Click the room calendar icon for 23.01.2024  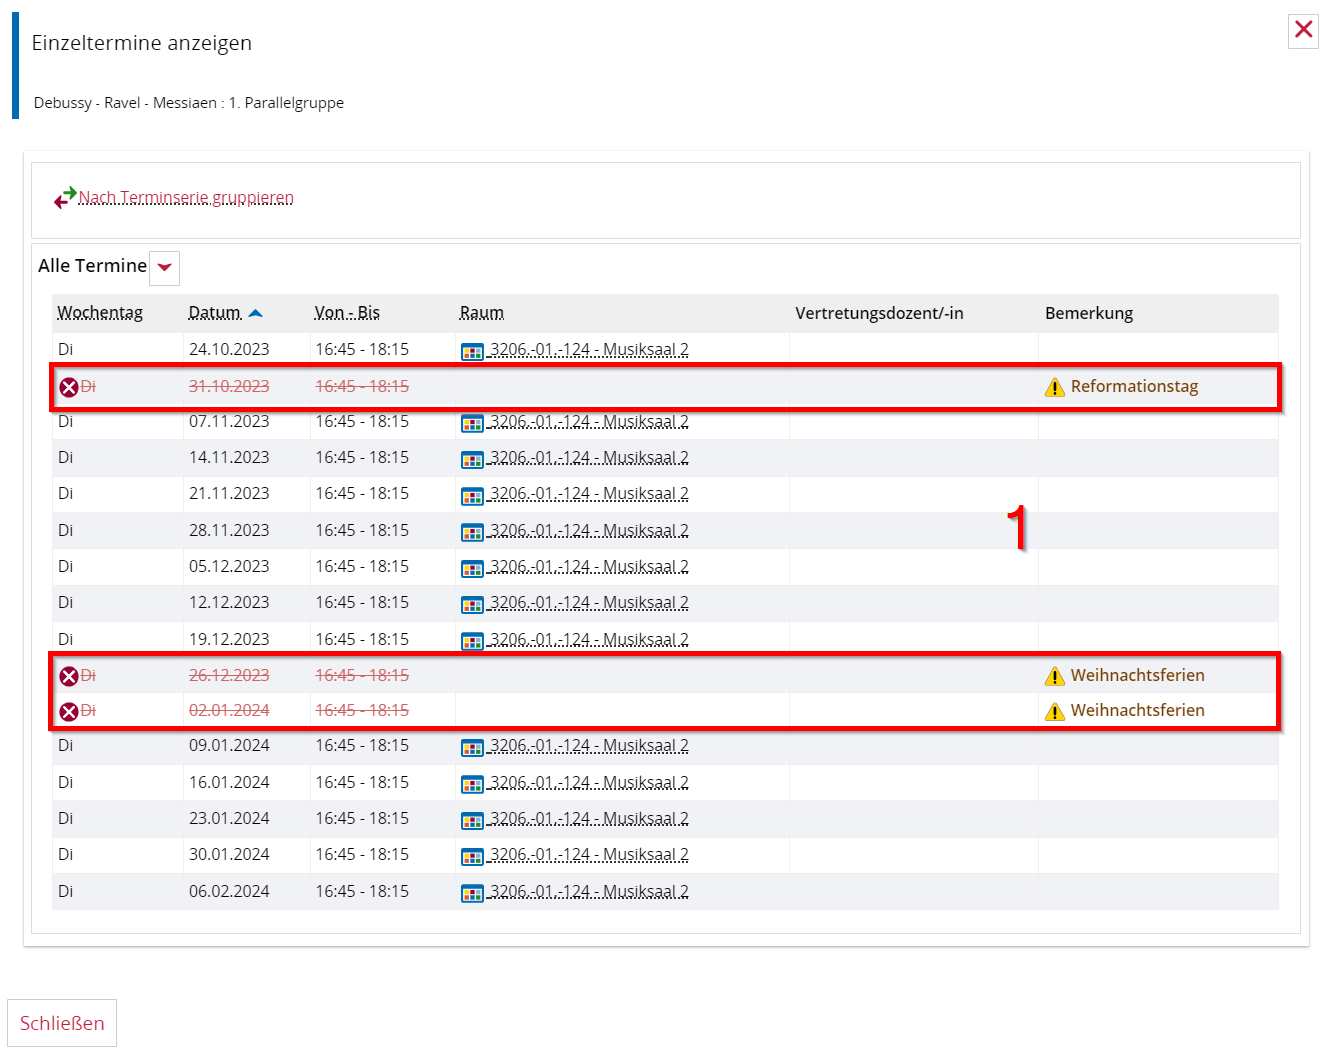coord(472,820)
